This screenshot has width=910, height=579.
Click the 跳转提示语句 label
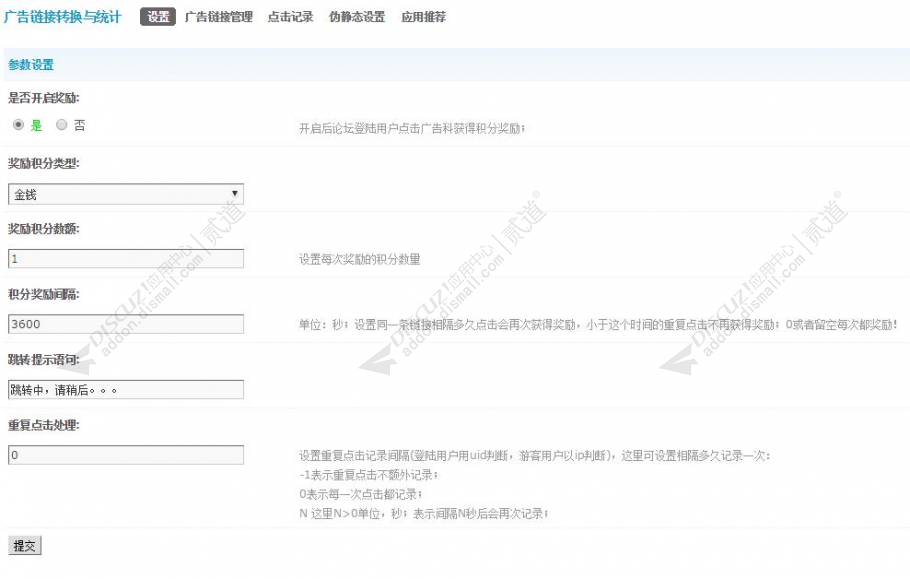click(x=44, y=360)
